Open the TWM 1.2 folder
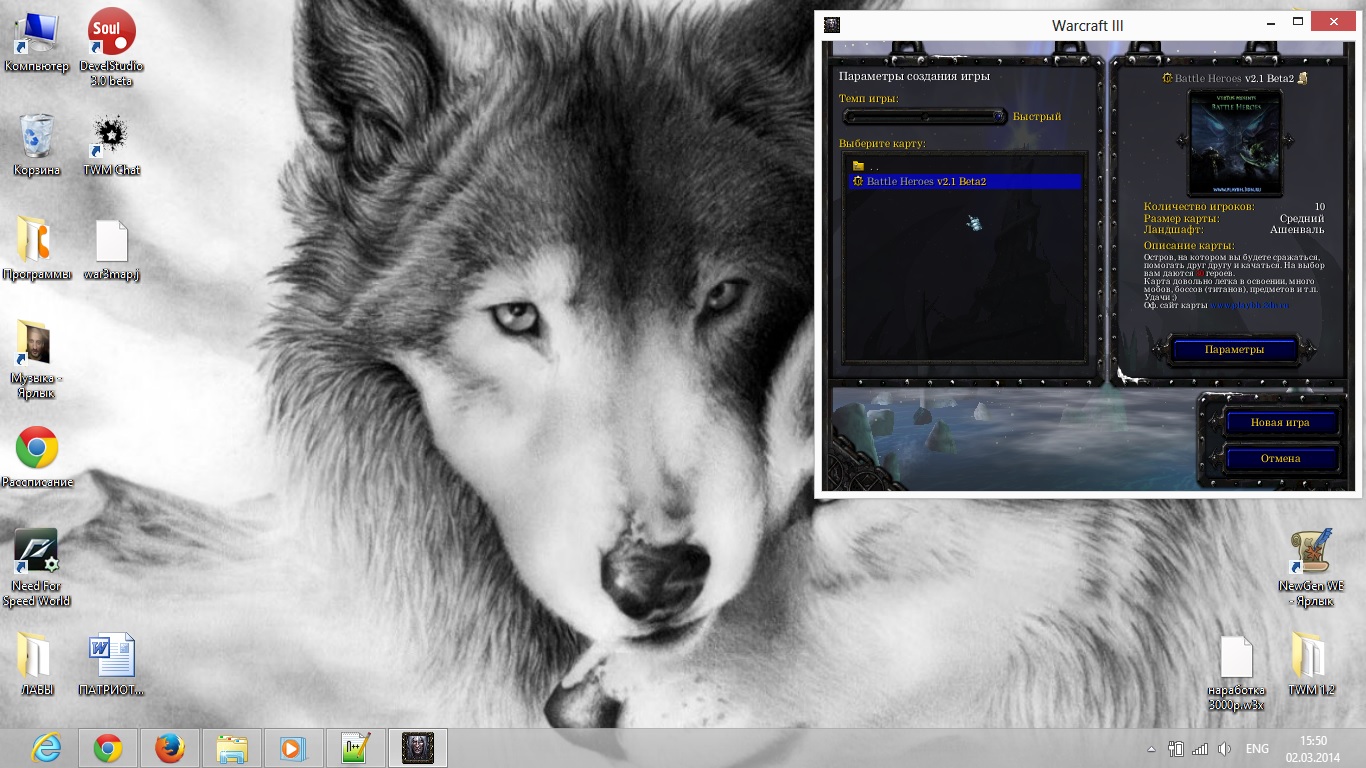The image size is (1366, 768). 1309,656
